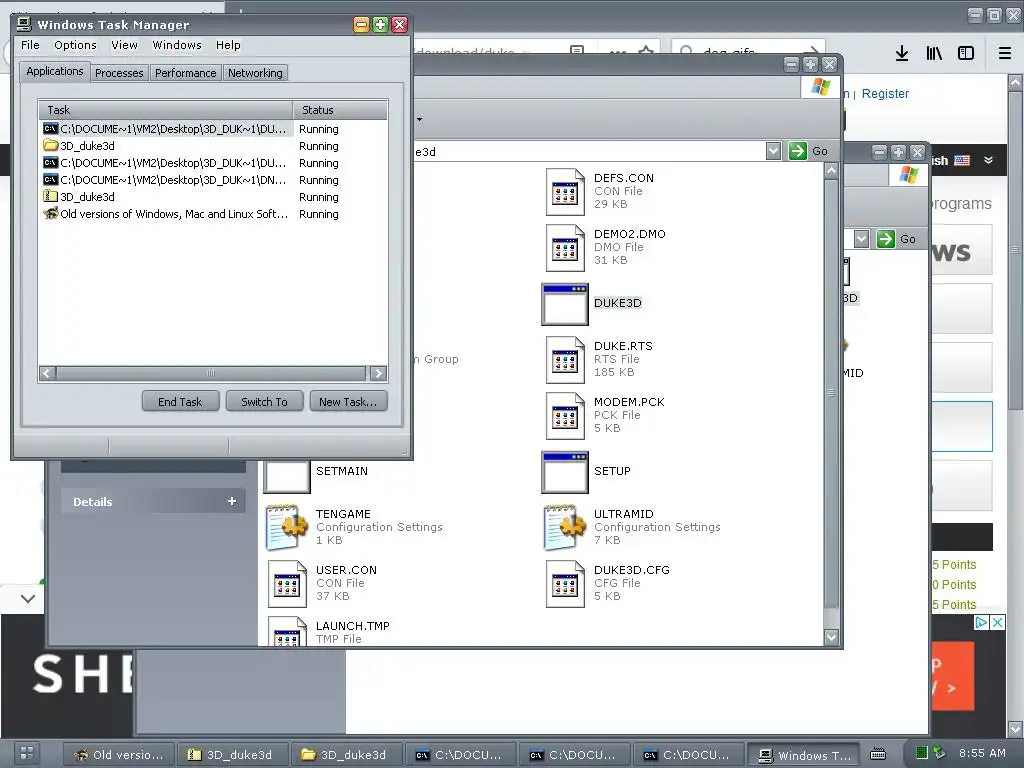
Task: Switch to the Performance tab
Action: [x=185, y=73]
